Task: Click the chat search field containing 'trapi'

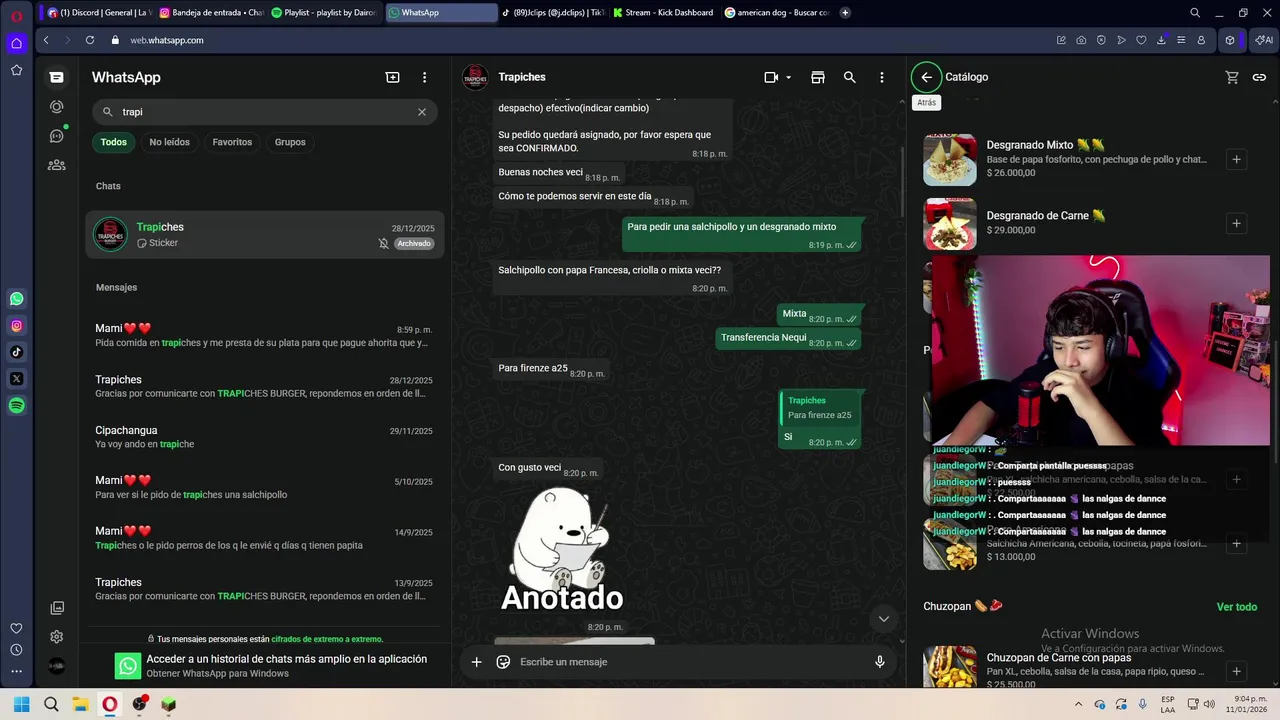Action: 265,112
